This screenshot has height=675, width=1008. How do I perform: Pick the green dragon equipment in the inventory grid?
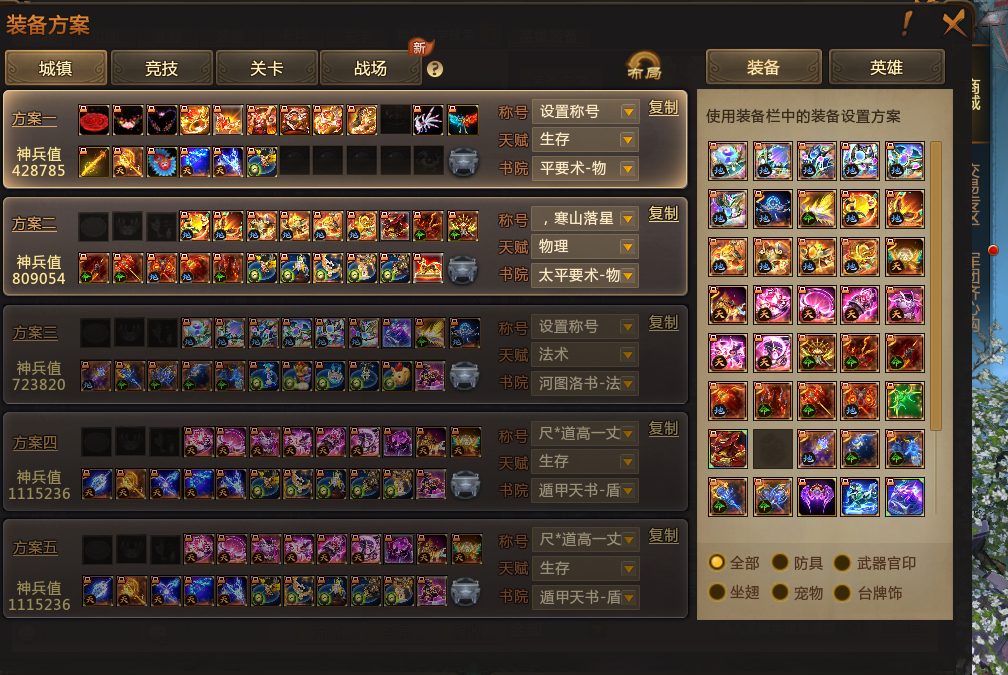[x=904, y=400]
